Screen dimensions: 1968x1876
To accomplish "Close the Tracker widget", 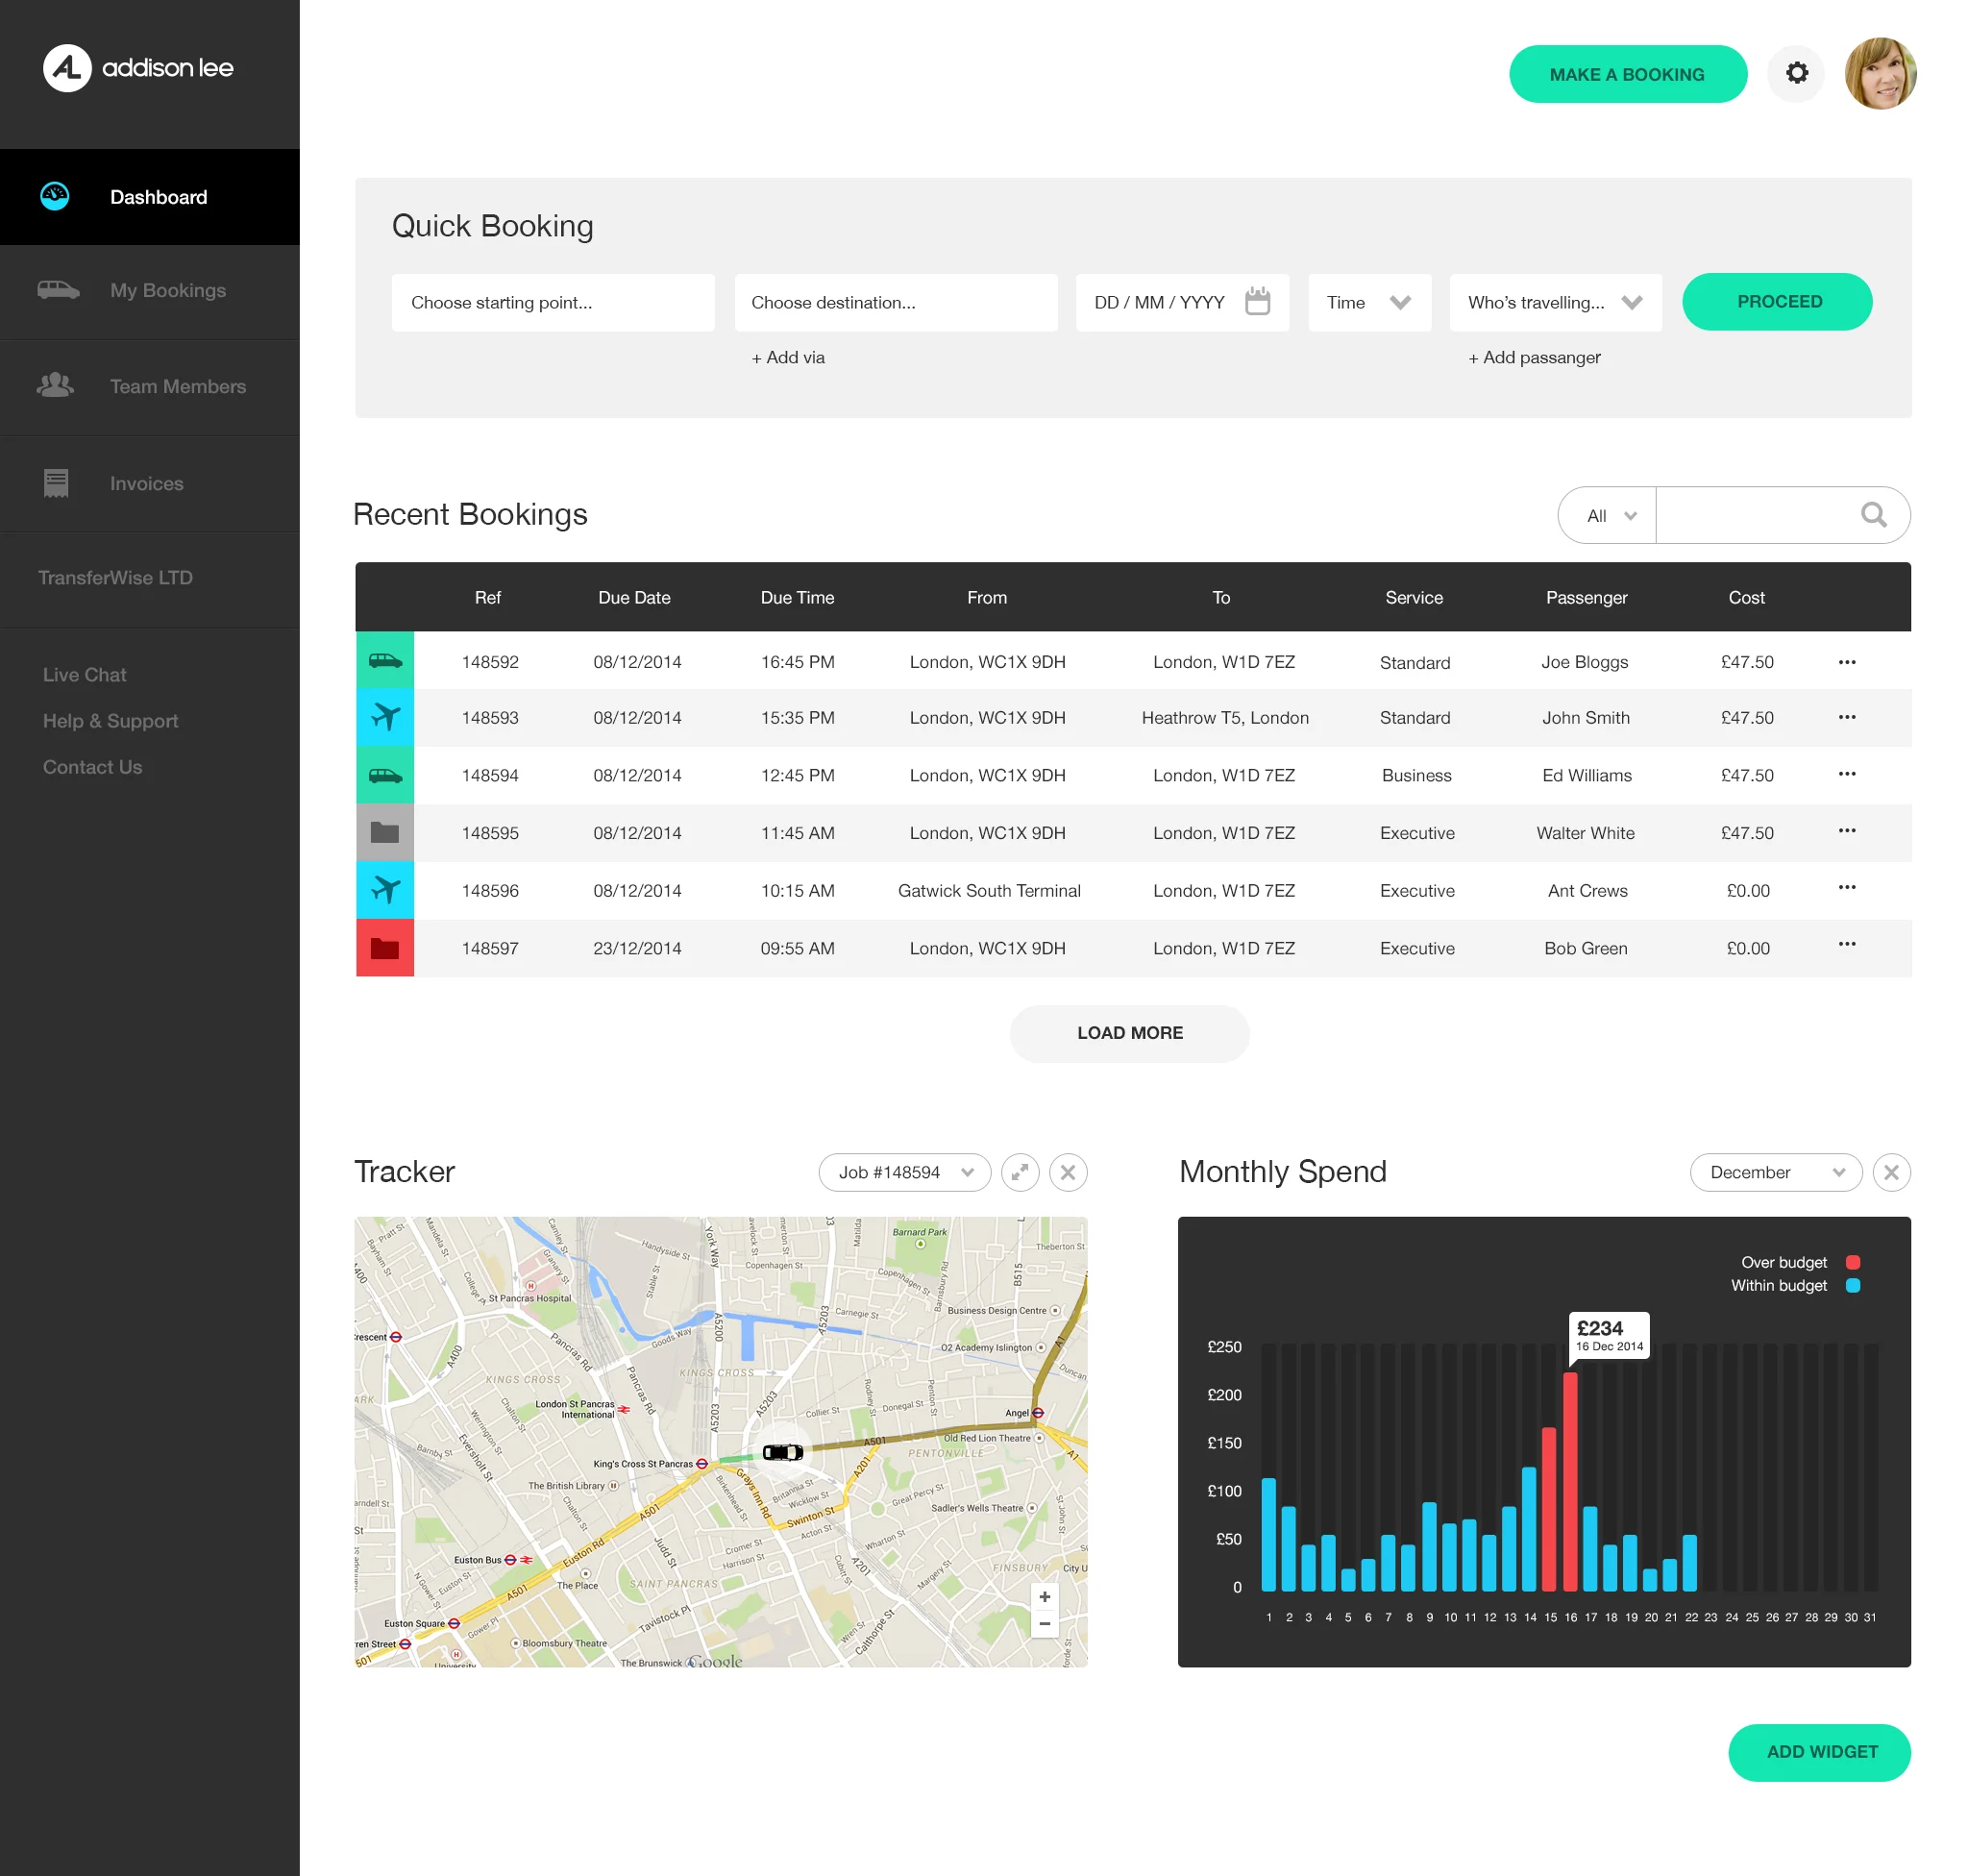I will click(x=1068, y=1172).
